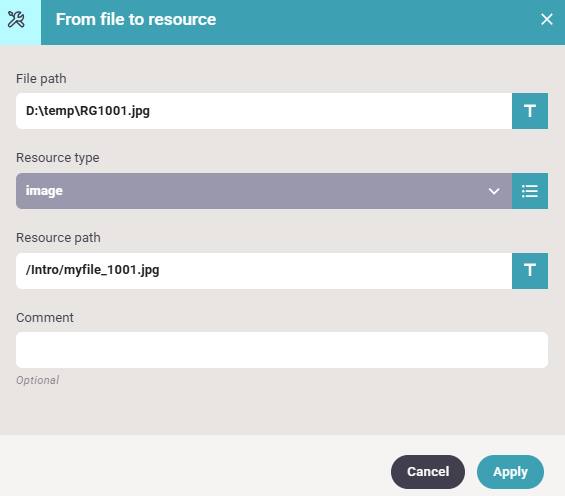Click the T text-mode icon beside File path

(x=530, y=111)
